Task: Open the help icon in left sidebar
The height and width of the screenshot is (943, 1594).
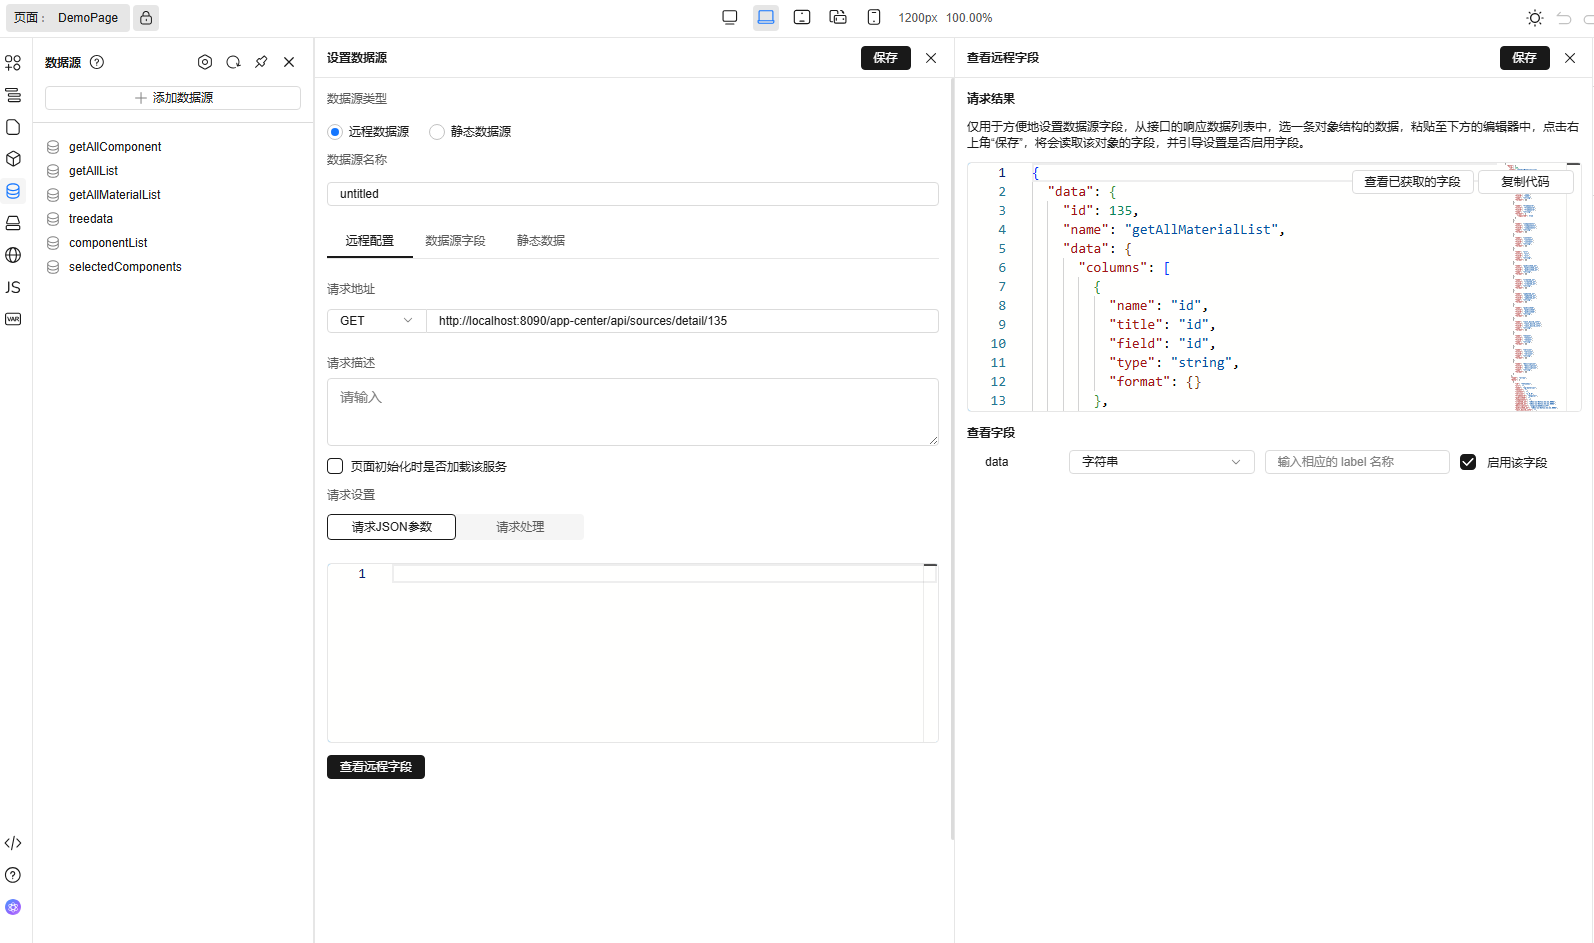Action: 13,875
